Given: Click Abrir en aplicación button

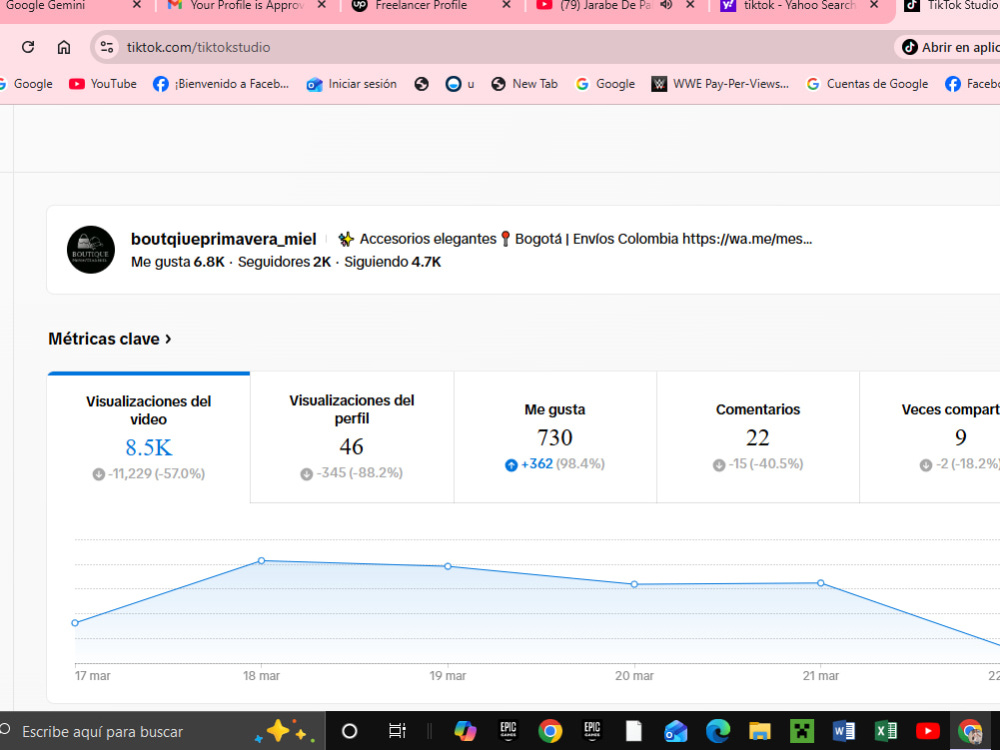Looking at the screenshot, I should click(950, 47).
